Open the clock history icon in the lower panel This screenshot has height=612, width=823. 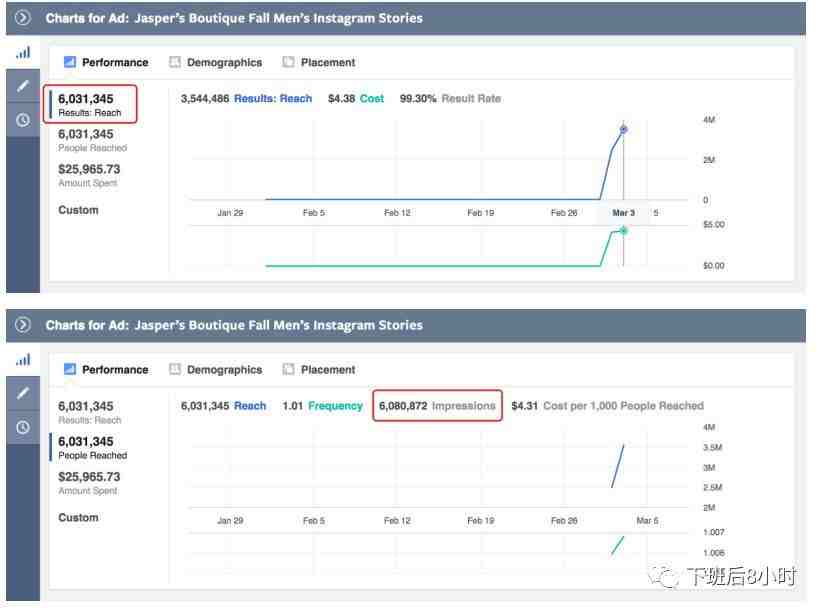[23, 427]
